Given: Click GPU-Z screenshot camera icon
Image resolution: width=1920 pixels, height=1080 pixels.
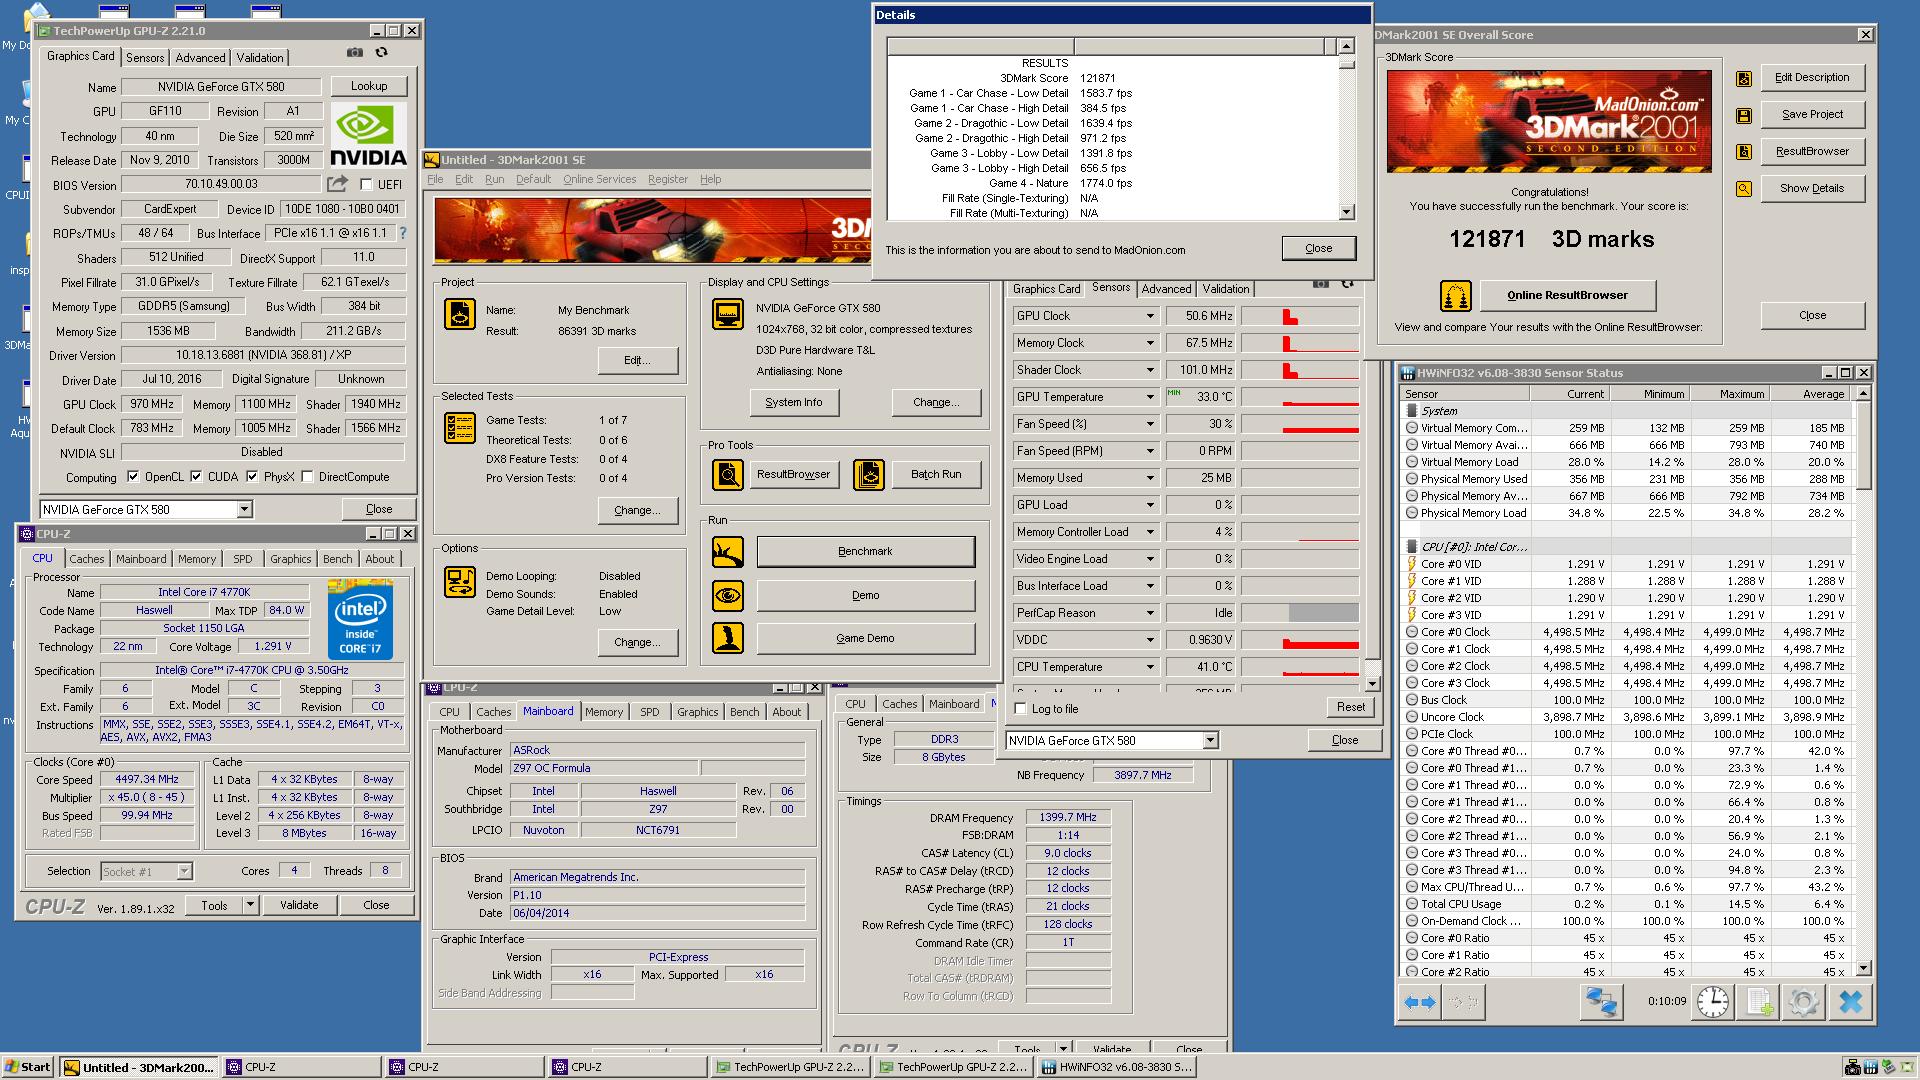Looking at the screenshot, I should 355,53.
